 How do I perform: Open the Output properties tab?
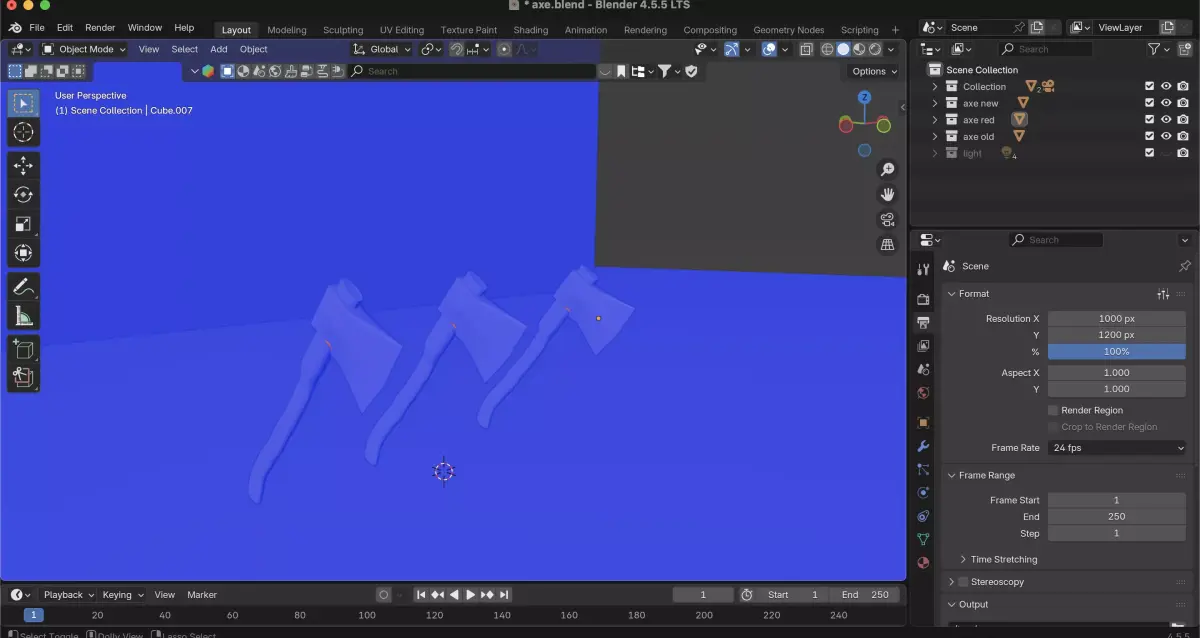point(923,322)
